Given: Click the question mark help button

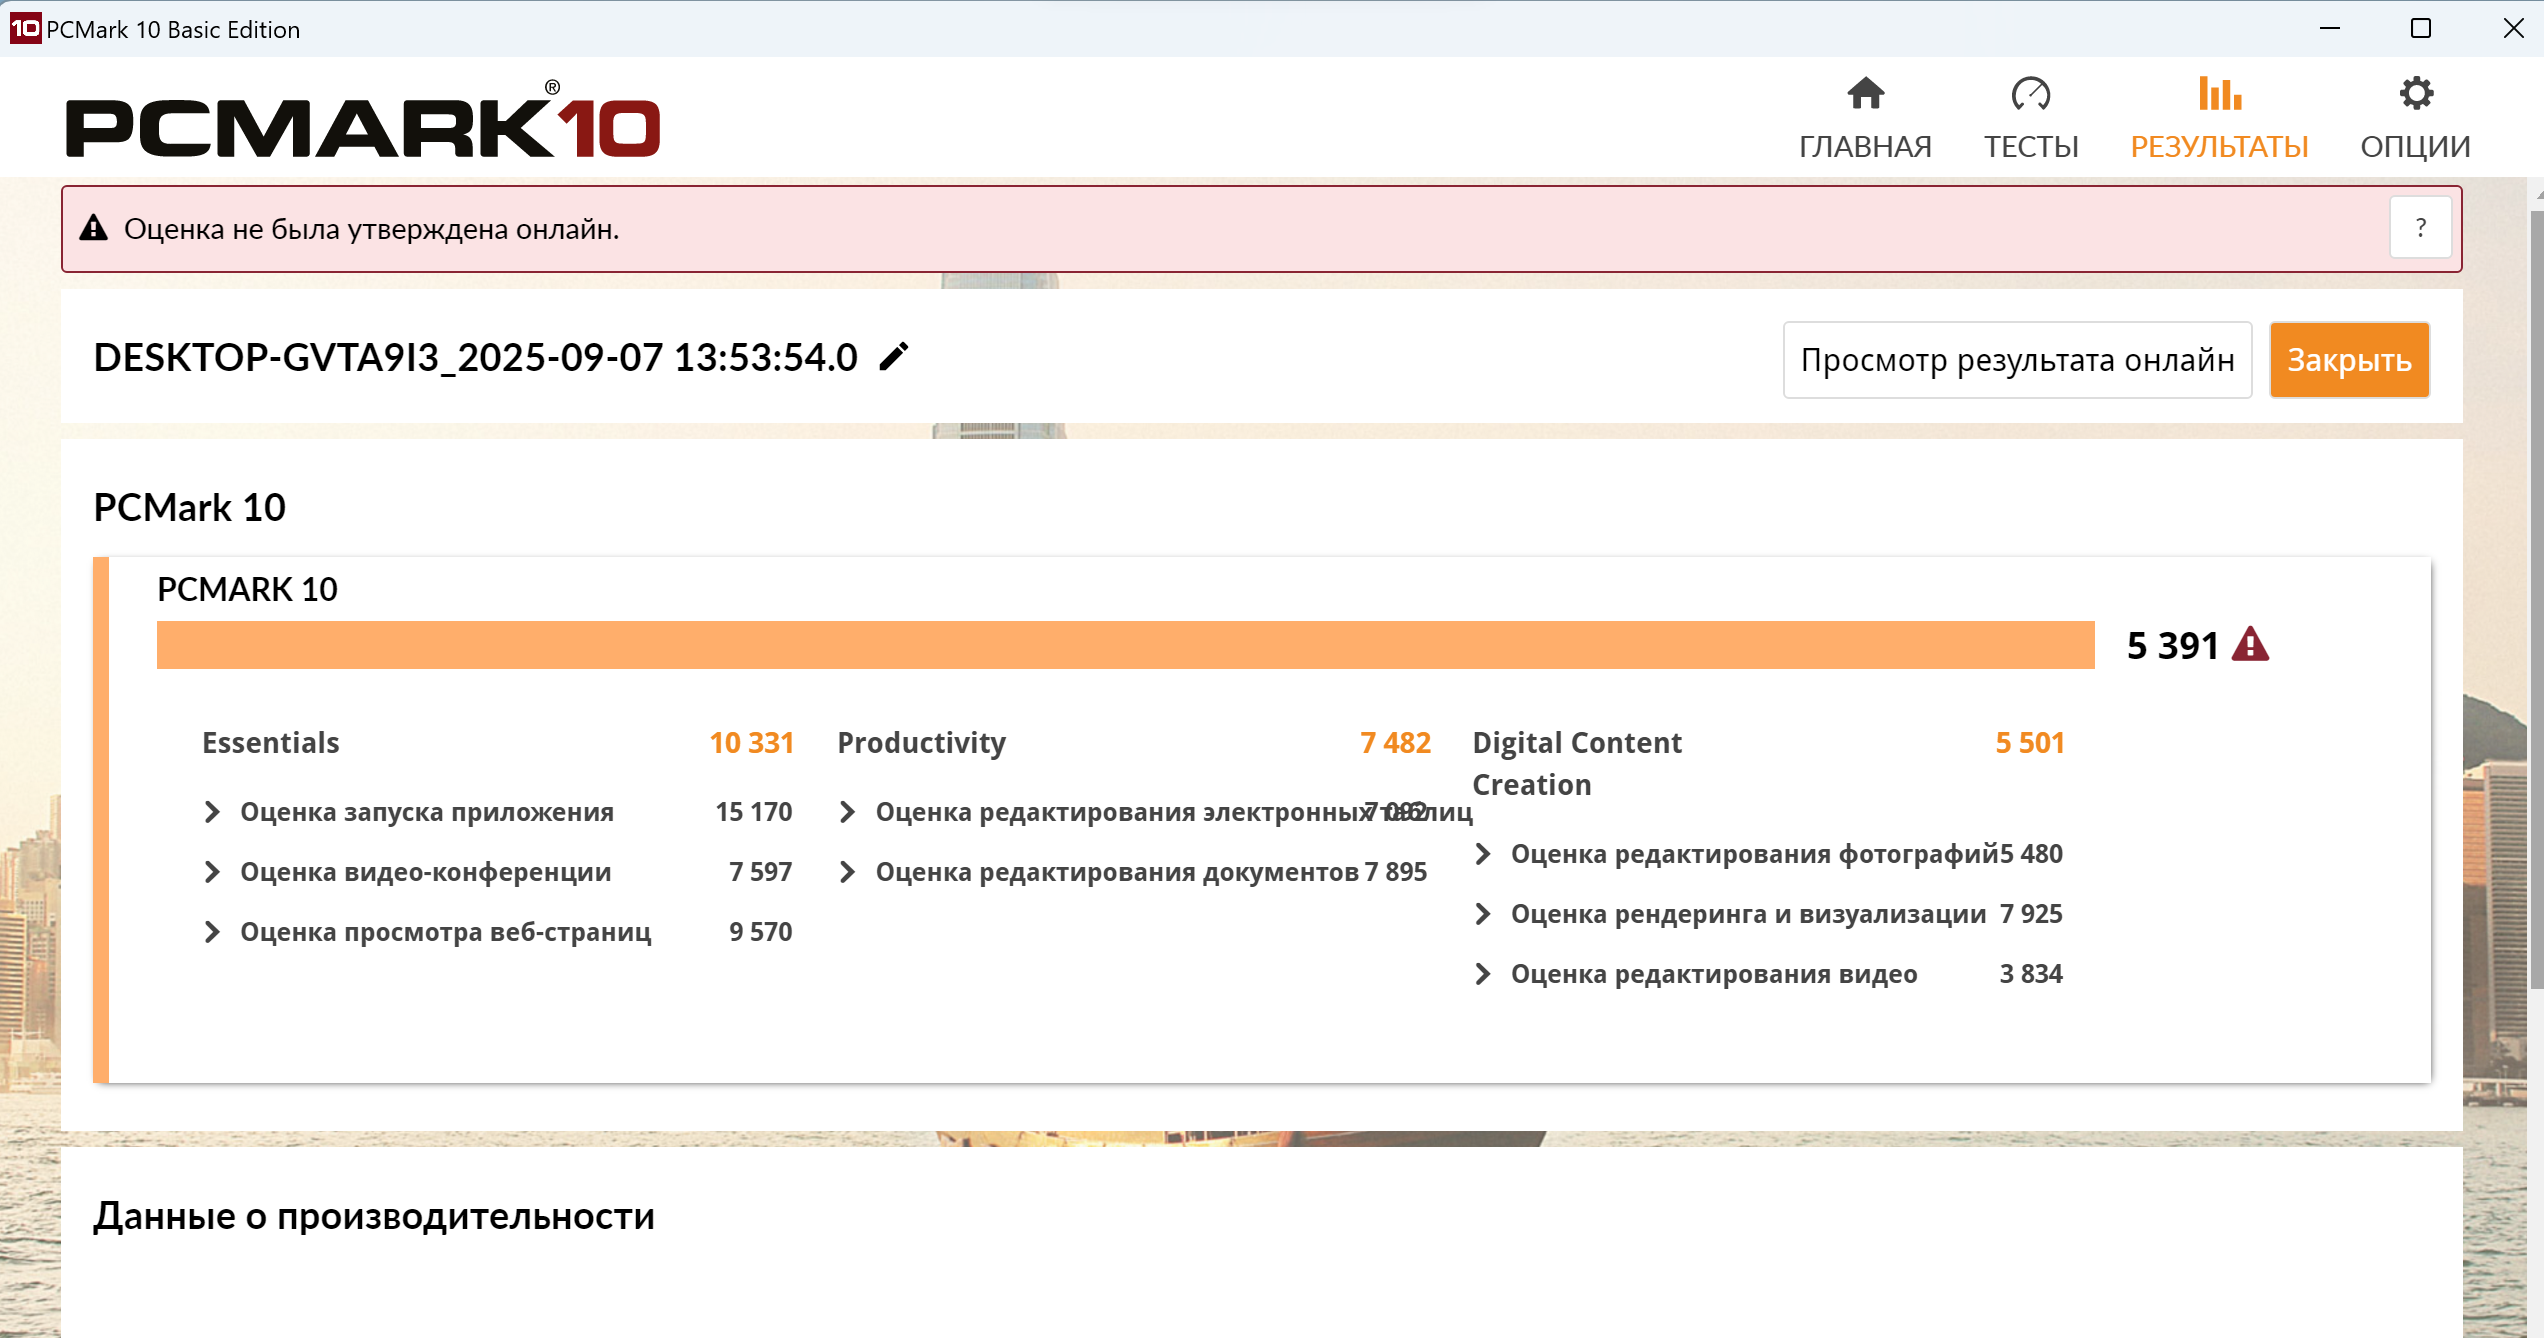Looking at the screenshot, I should pyautogui.click(x=2420, y=229).
